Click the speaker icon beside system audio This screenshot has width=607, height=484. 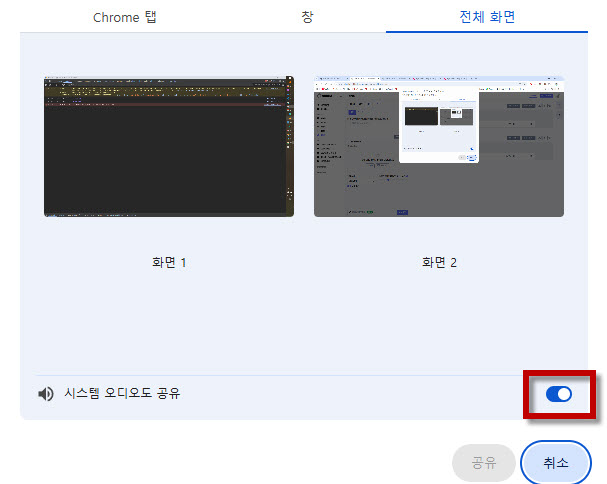(45, 394)
